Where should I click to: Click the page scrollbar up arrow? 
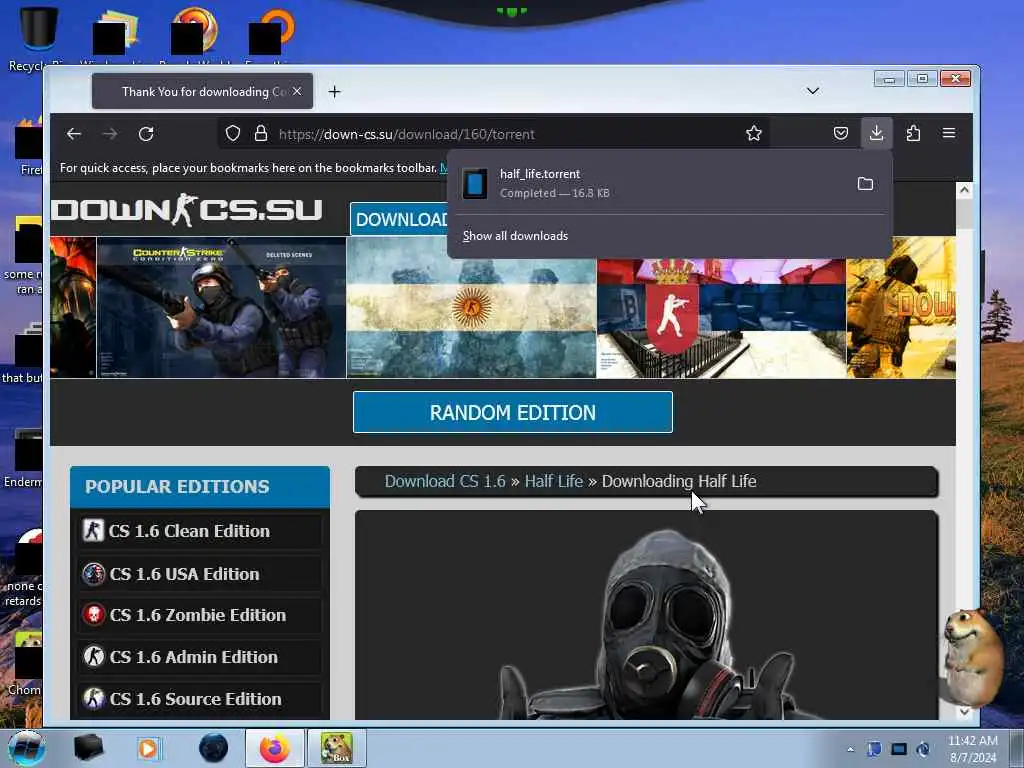(964, 190)
